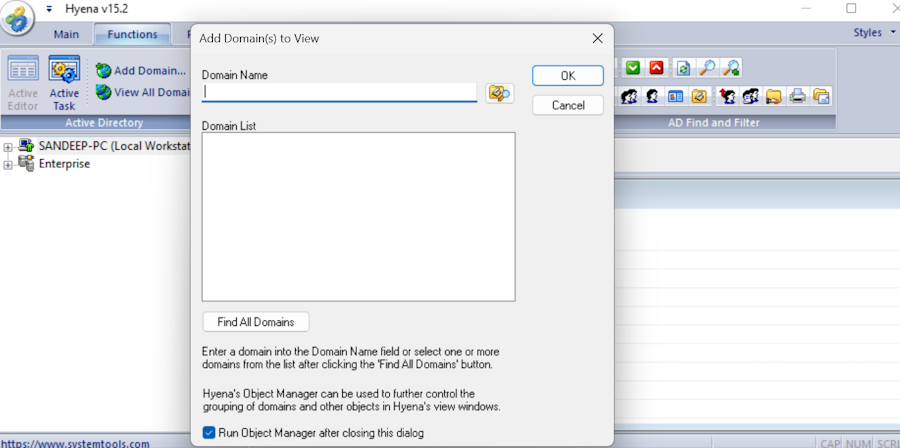
Task: Click the folder with scanner icon
Action: pos(699,96)
